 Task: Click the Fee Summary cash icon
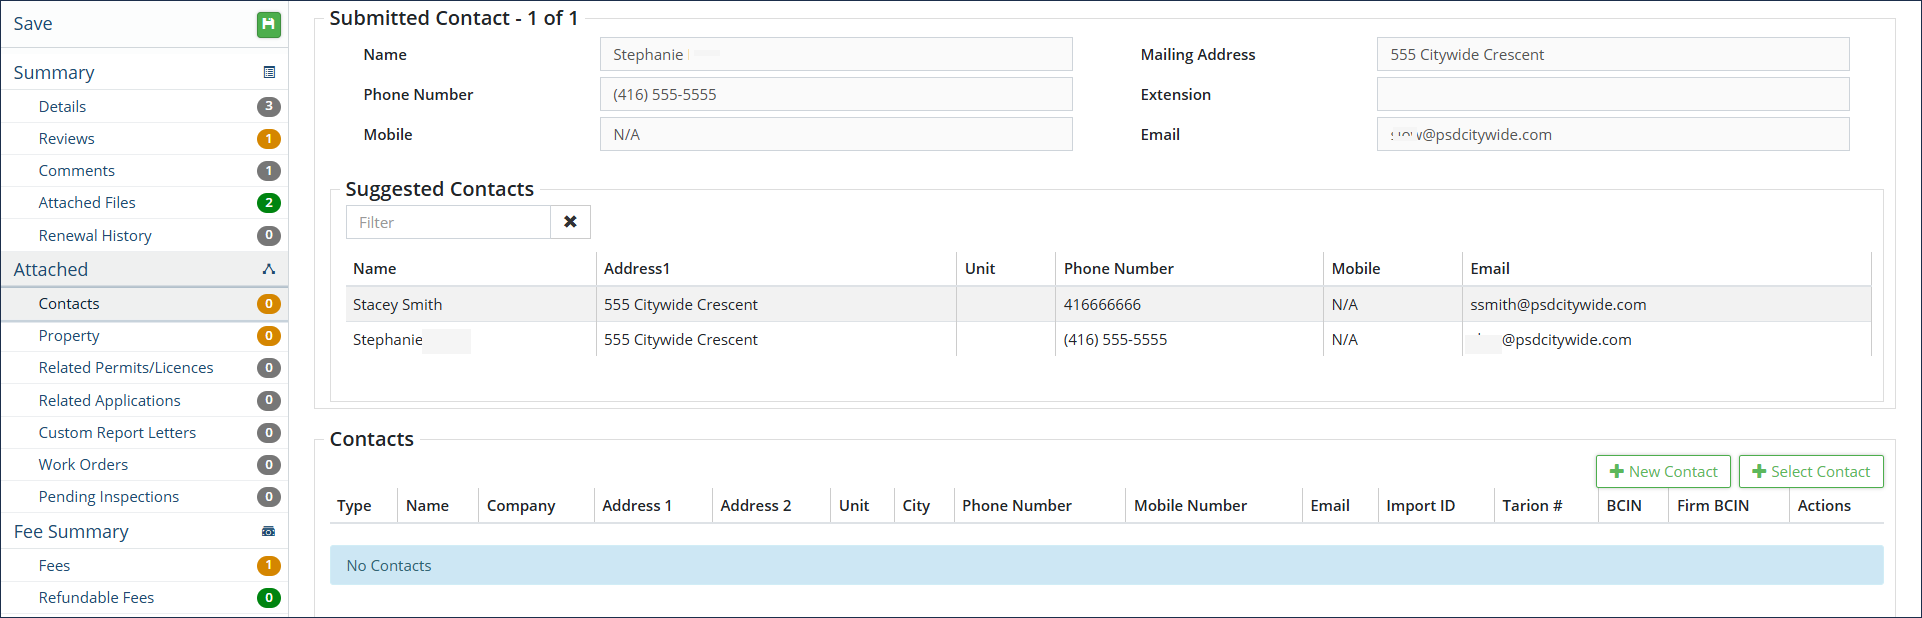click(268, 531)
